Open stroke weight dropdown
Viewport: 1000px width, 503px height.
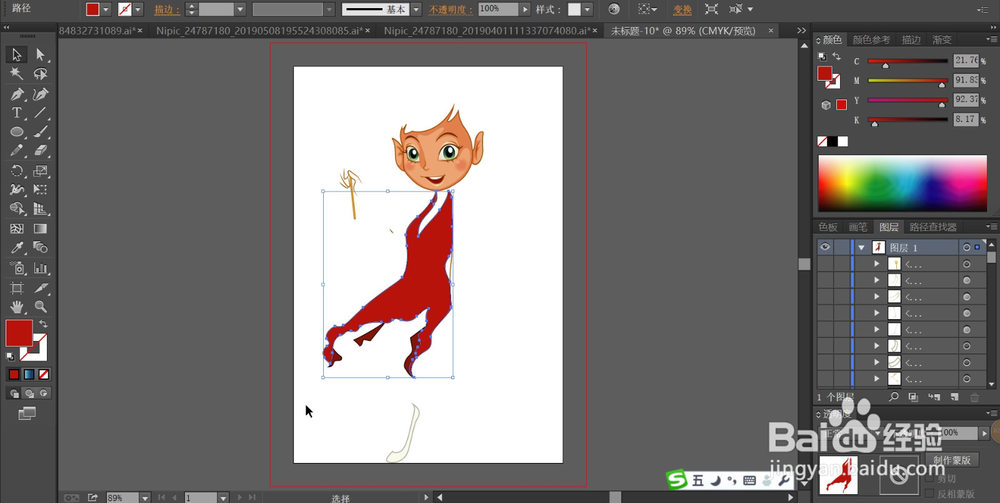coord(240,10)
